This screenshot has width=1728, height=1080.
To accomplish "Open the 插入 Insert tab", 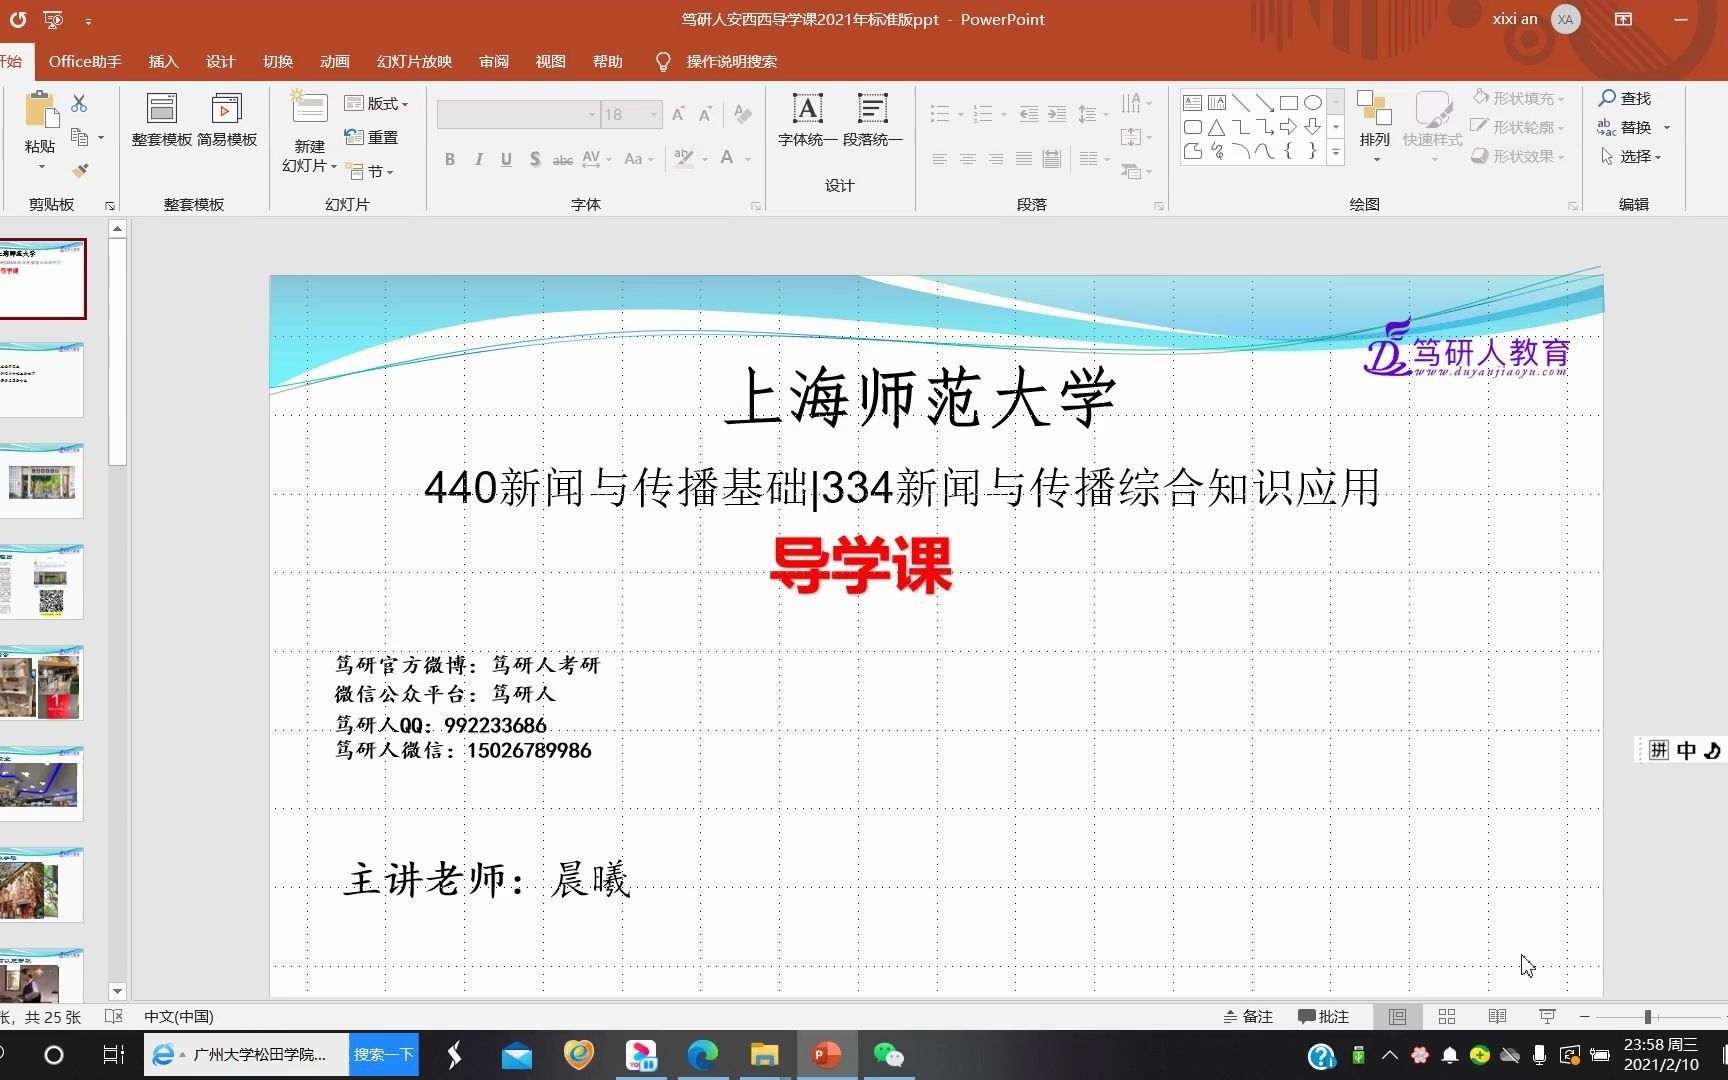I will click(163, 61).
